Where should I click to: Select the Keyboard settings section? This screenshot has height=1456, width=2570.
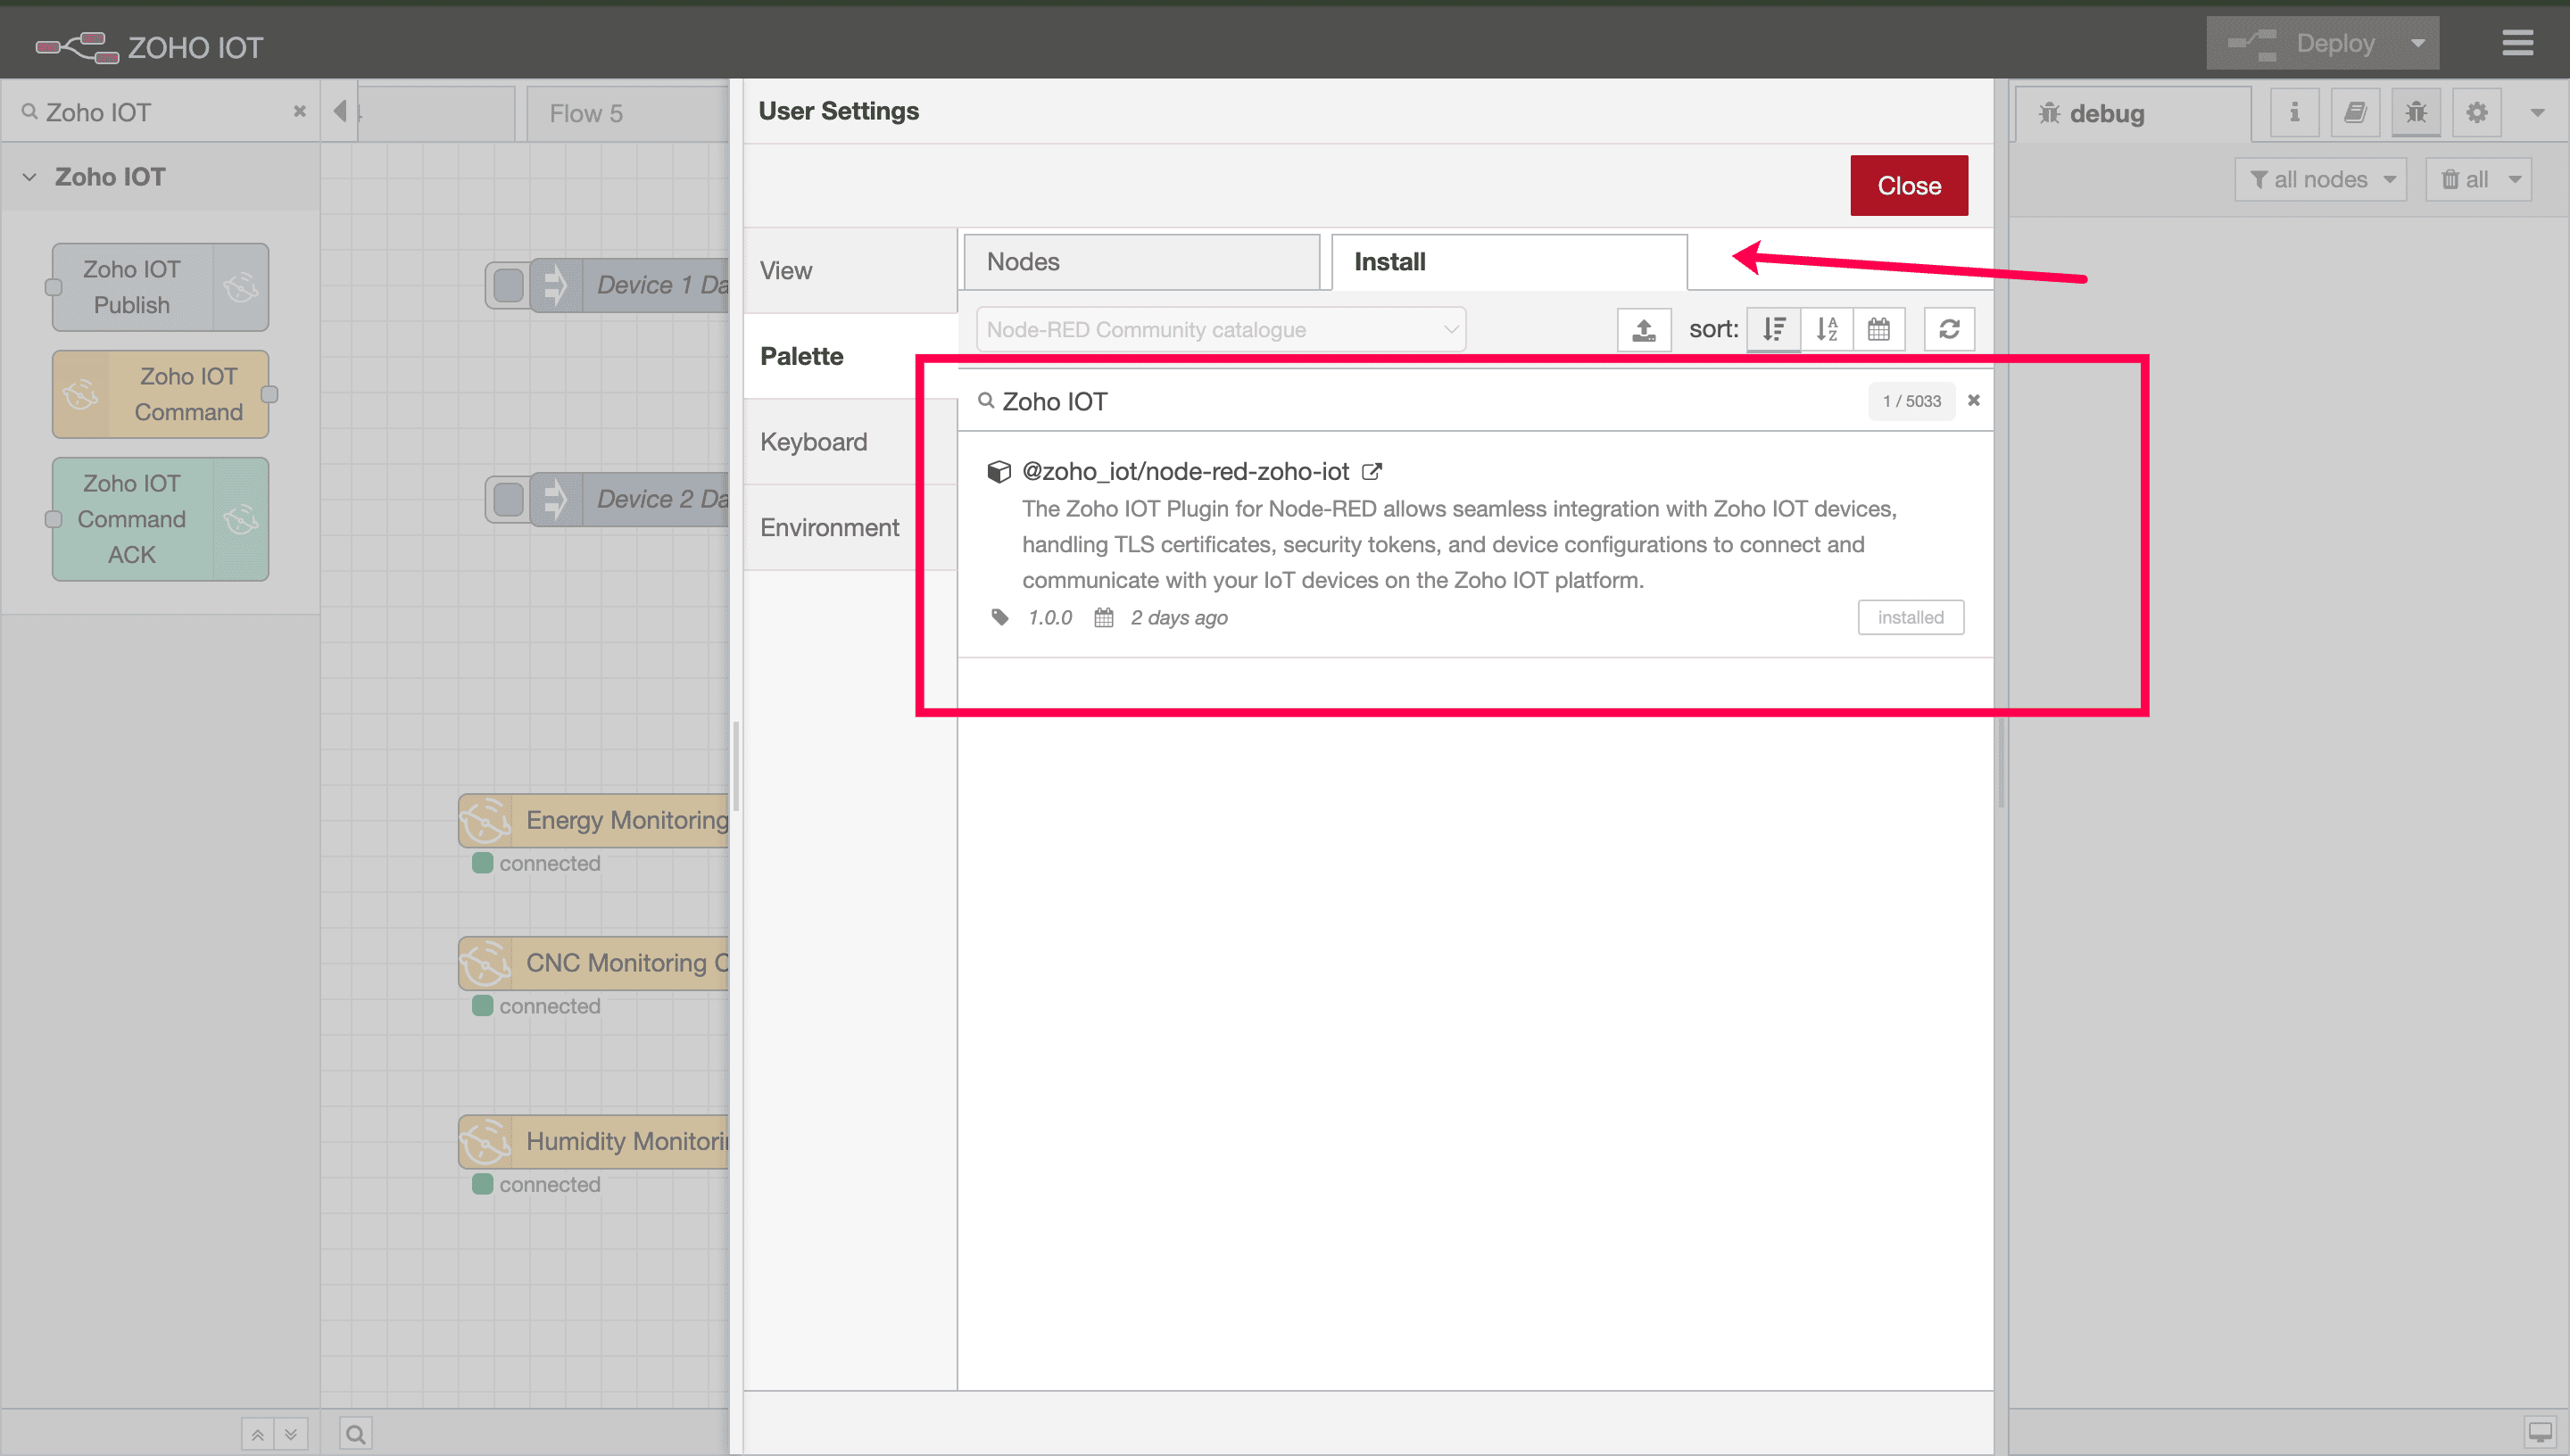point(813,442)
